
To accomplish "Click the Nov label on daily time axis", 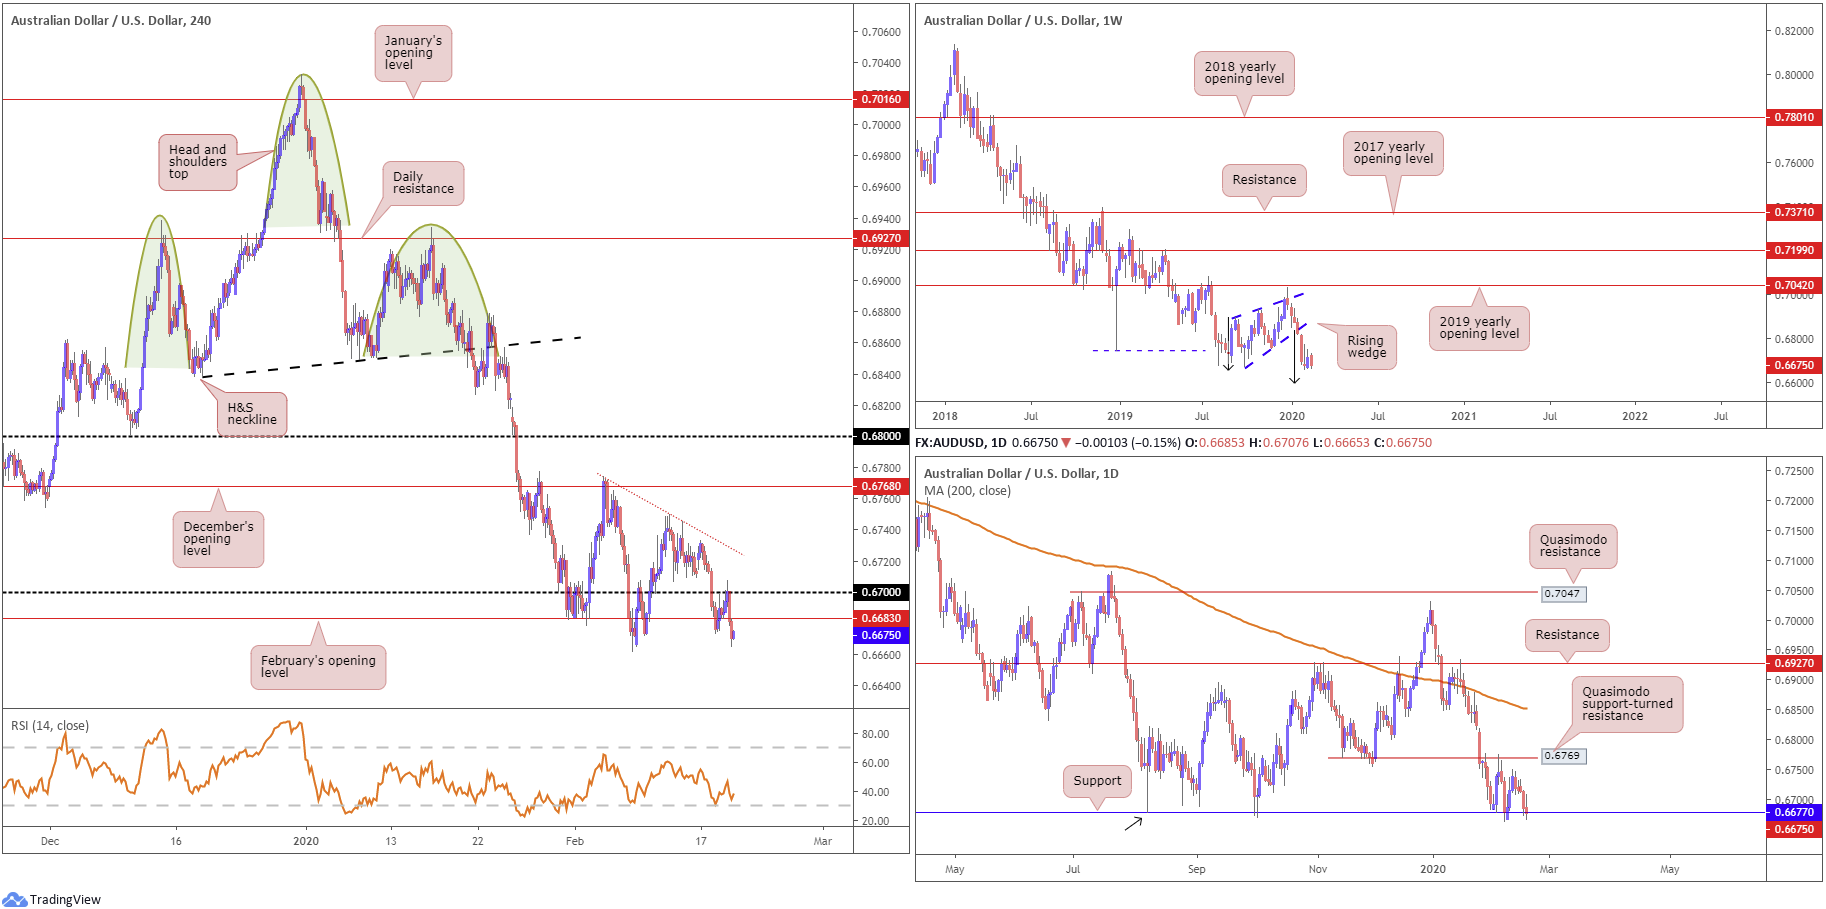I will 1318,869.
